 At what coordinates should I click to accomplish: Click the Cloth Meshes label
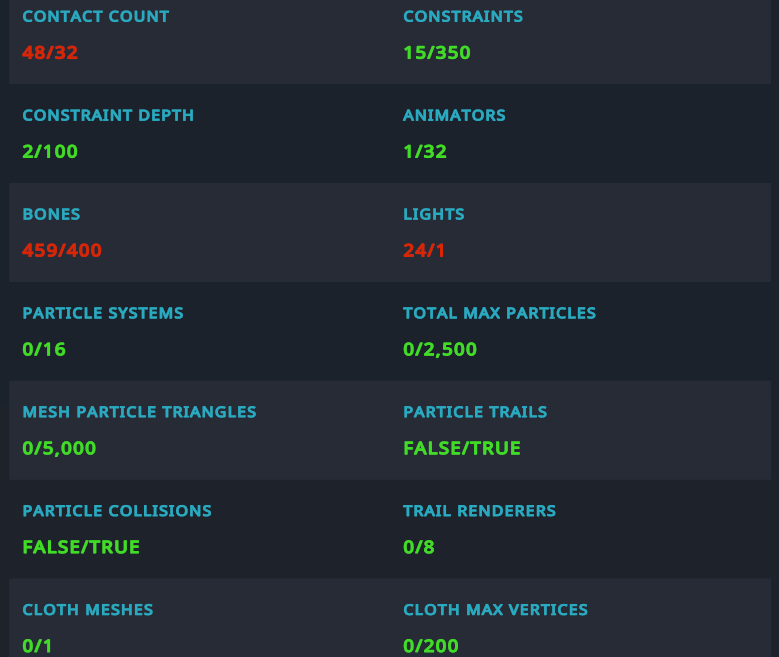pos(87,610)
